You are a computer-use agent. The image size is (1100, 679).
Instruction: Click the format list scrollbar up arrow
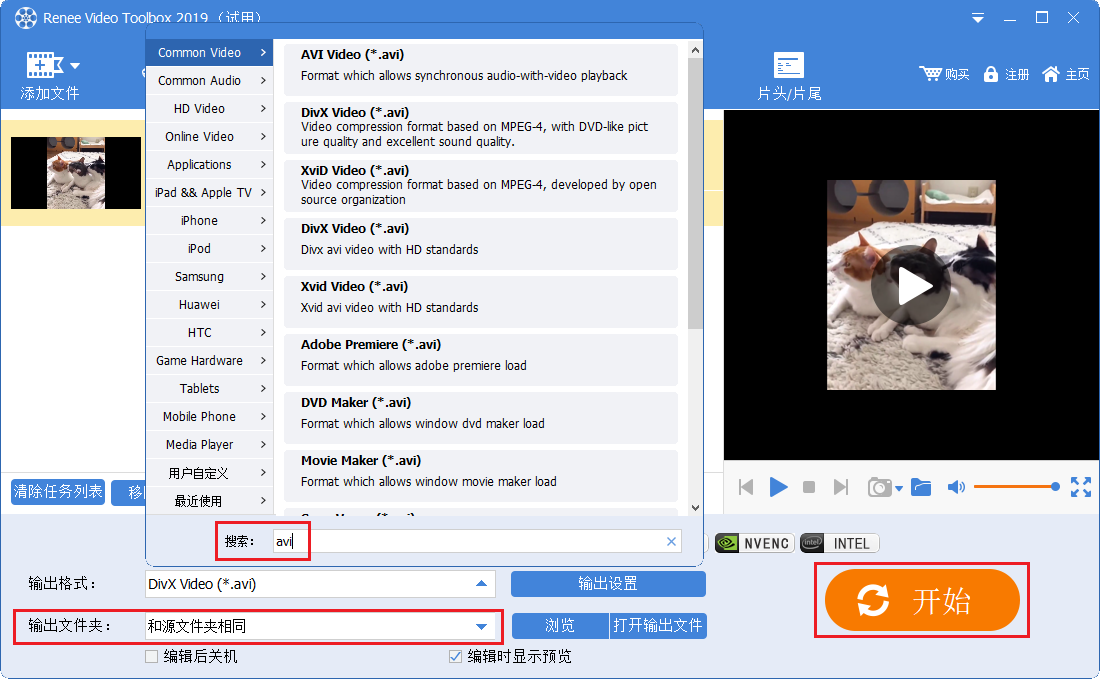(695, 50)
